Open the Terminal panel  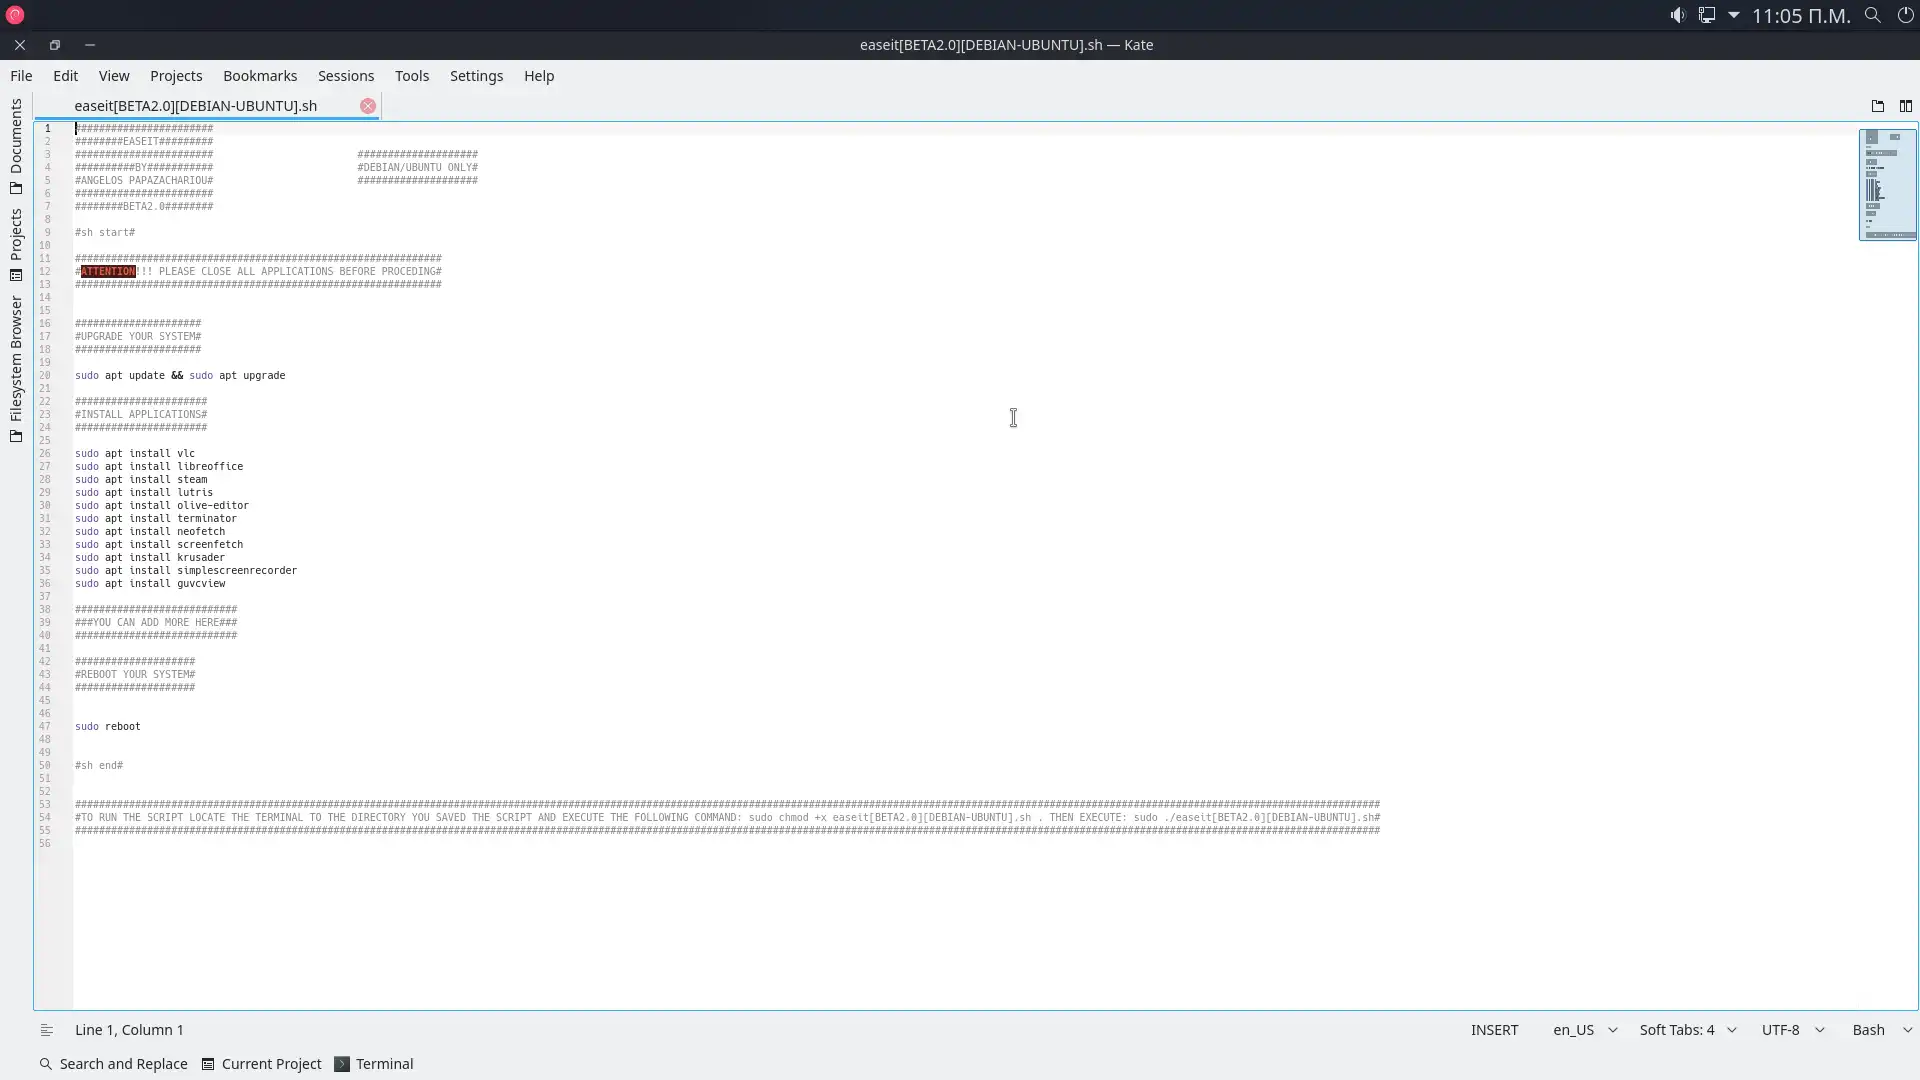click(x=374, y=1064)
